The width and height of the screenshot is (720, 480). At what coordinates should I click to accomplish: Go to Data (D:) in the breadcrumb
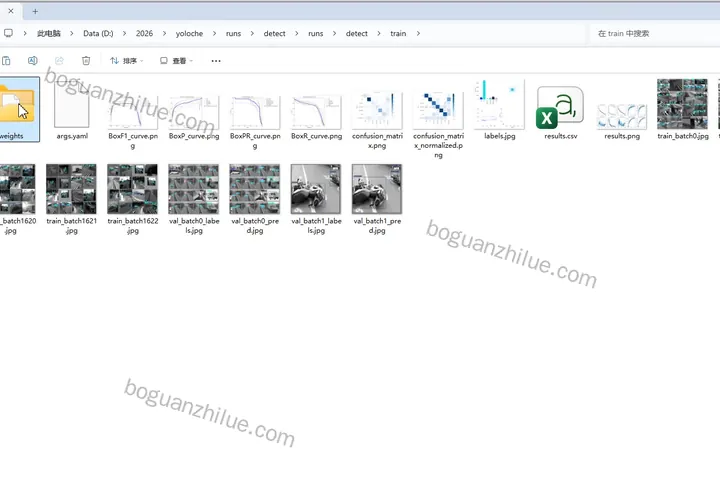click(x=98, y=34)
